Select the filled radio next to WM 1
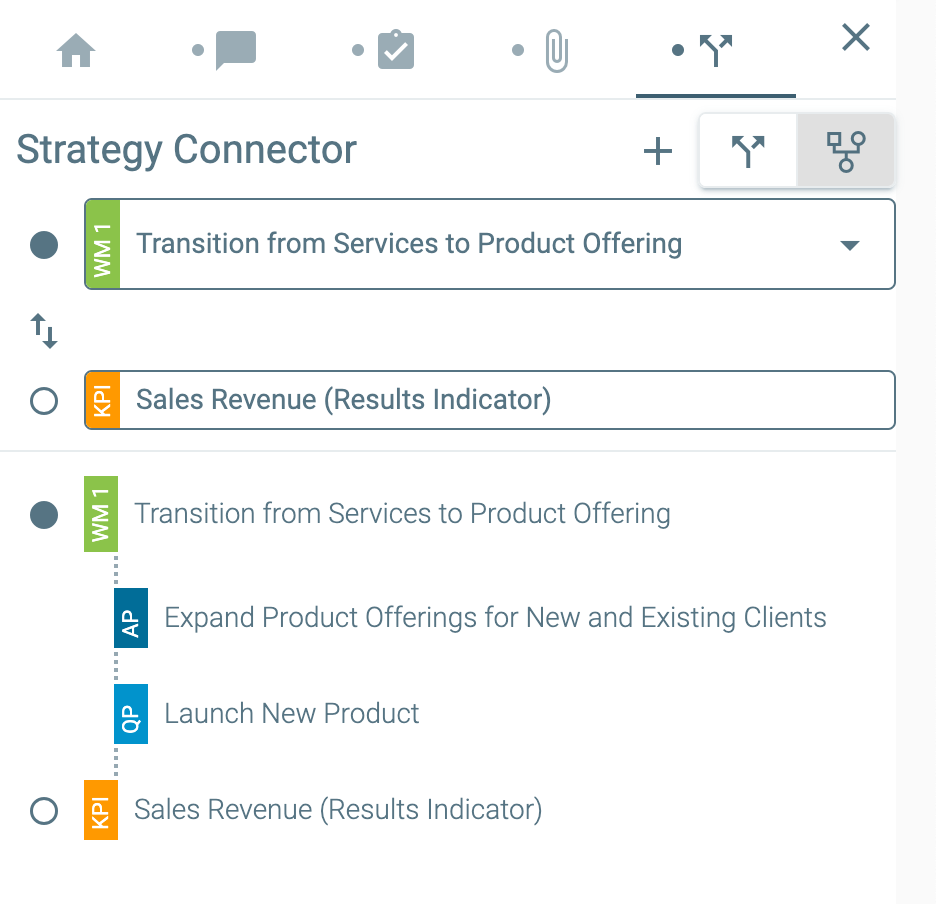The width and height of the screenshot is (936, 904). [42, 244]
